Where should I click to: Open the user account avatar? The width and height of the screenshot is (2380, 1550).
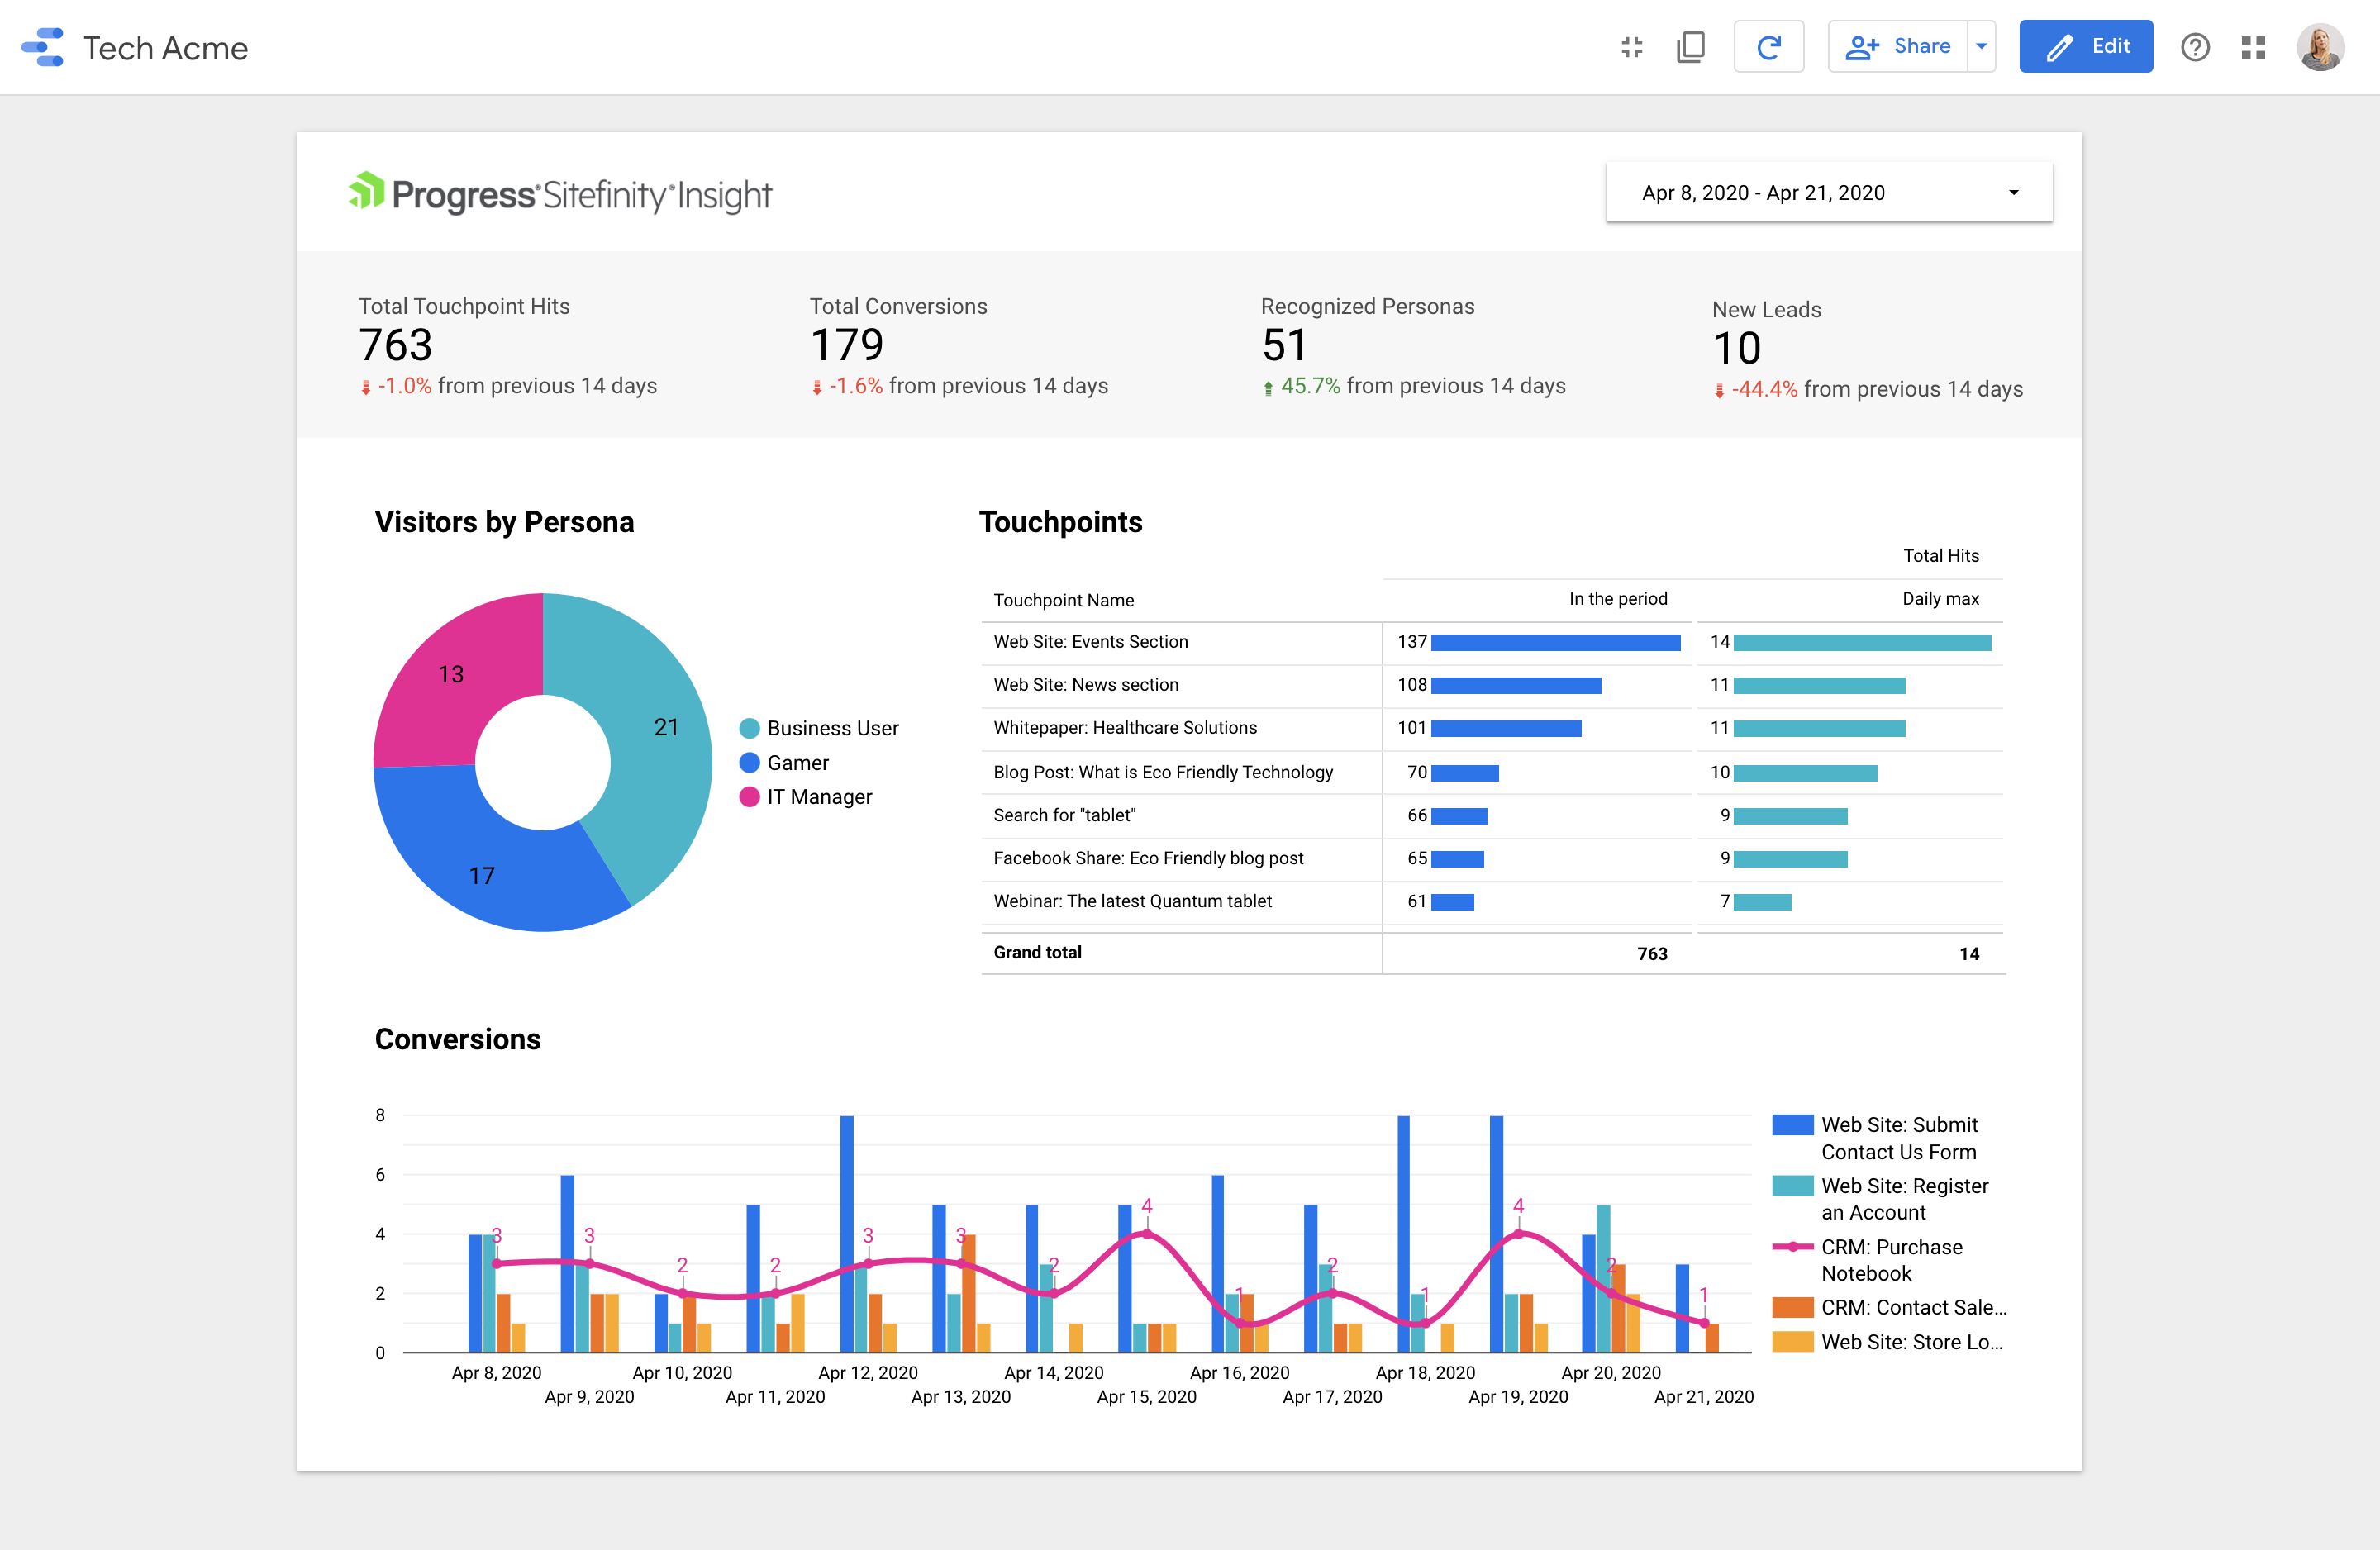[2319, 47]
